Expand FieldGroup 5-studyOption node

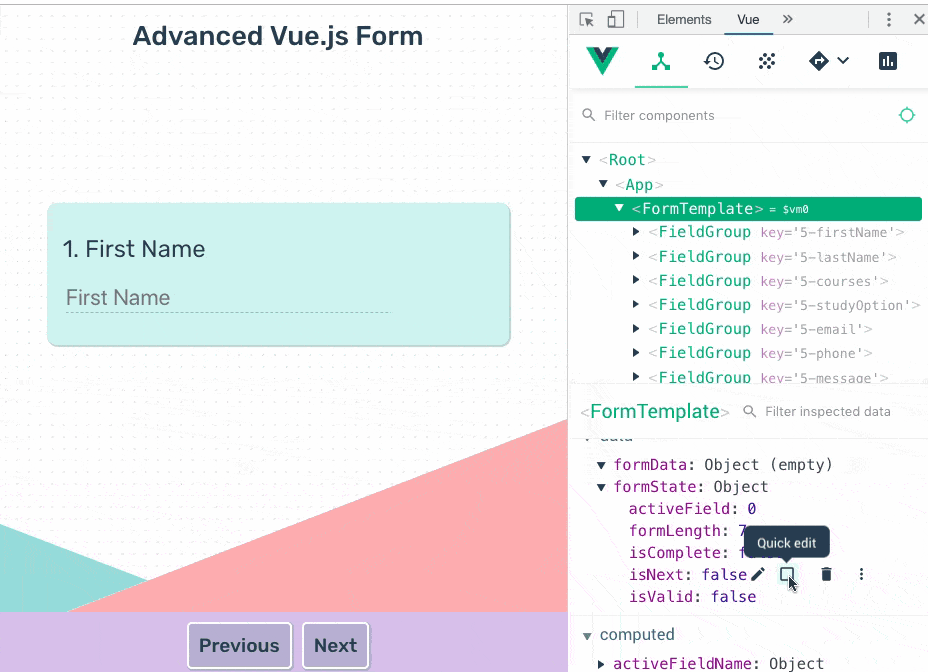pyautogui.click(x=636, y=304)
